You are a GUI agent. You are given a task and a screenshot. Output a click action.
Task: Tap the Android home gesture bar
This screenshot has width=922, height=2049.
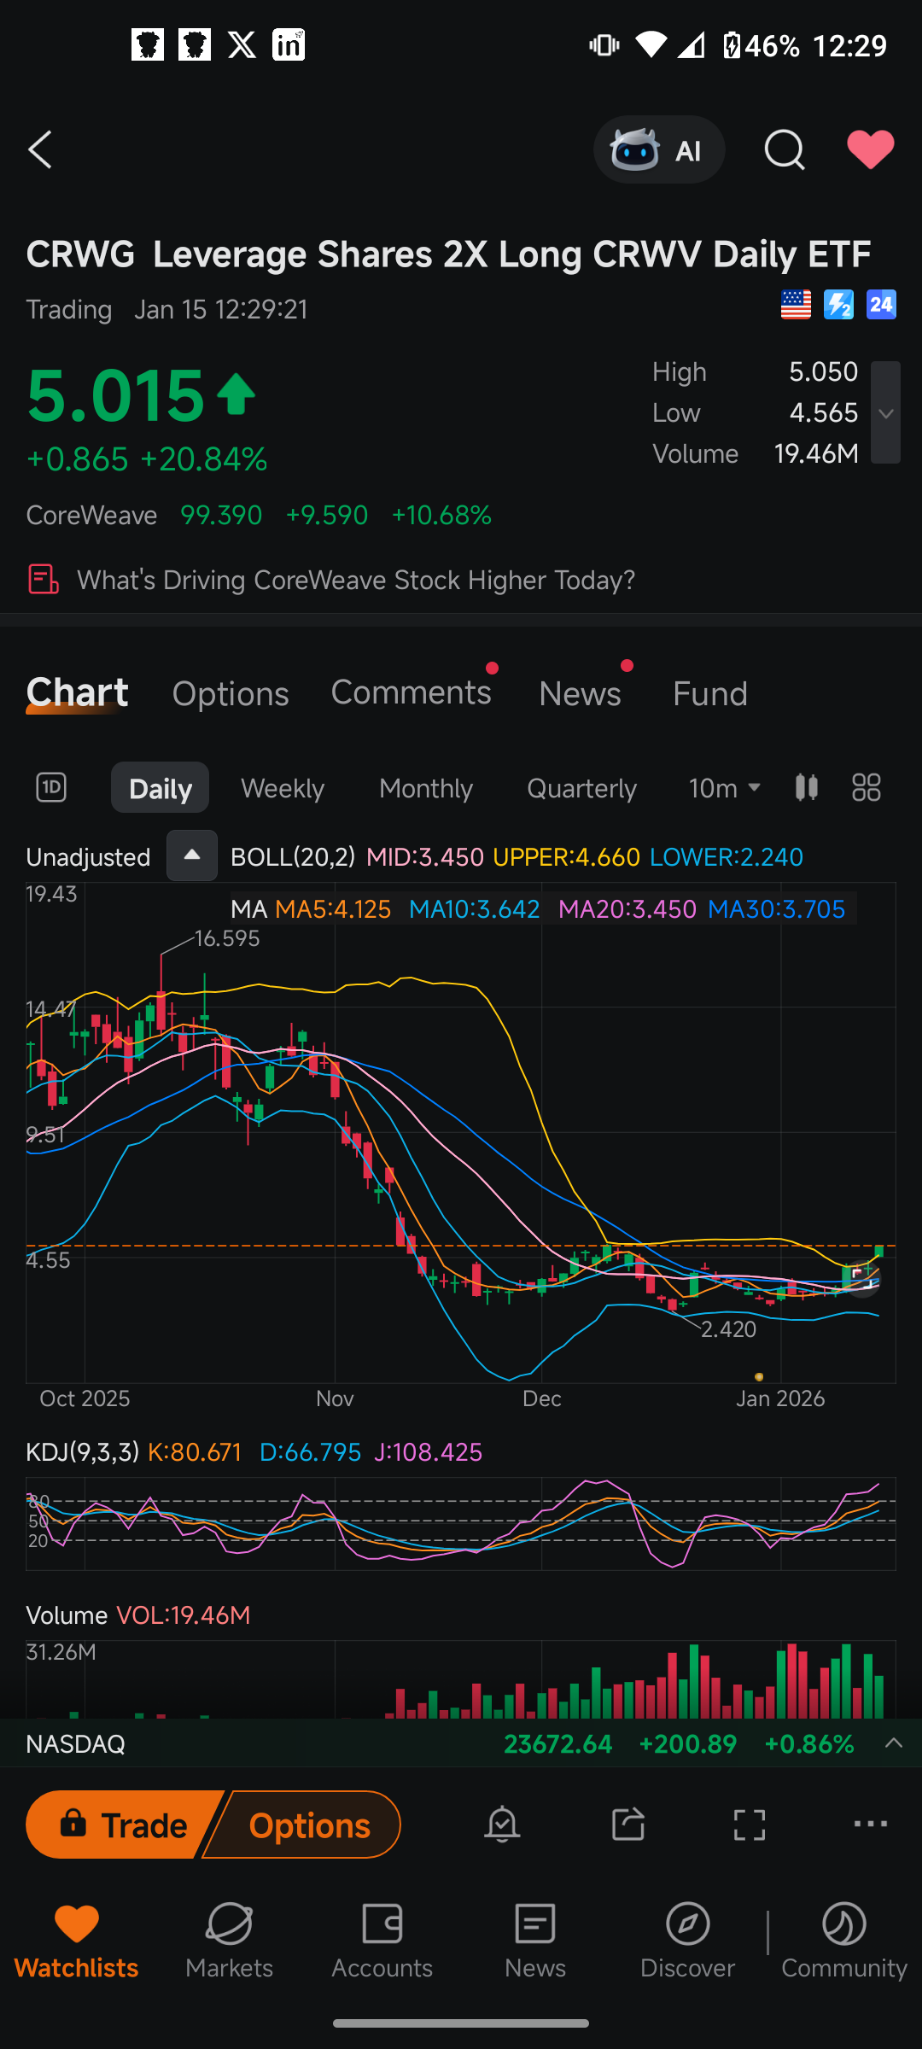(461, 2023)
